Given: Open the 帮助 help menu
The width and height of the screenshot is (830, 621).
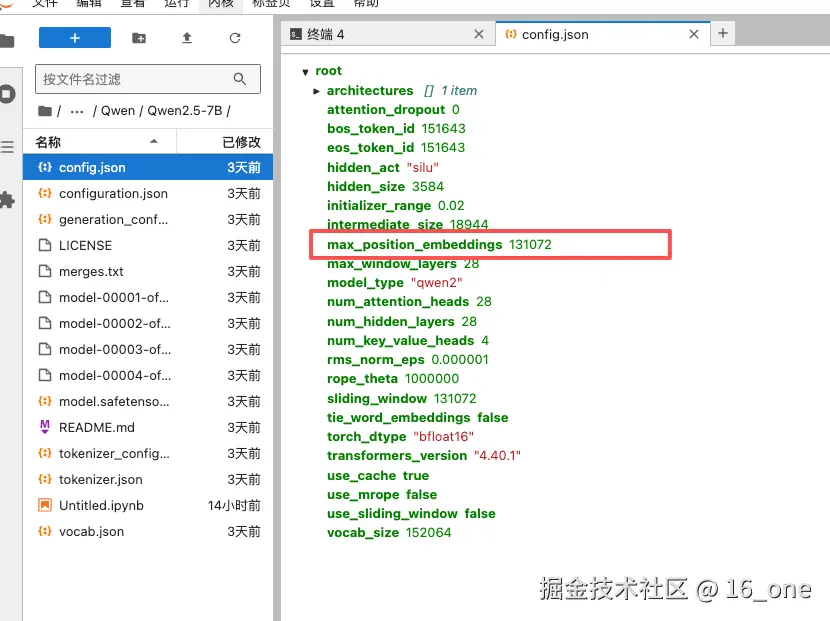Looking at the screenshot, I should (x=366, y=3).
